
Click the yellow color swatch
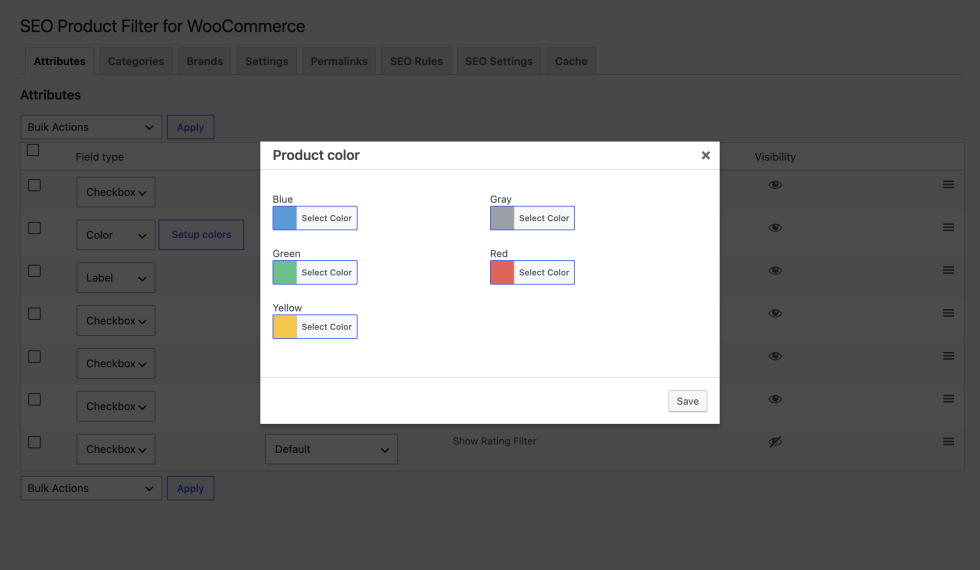pos(285,327)
